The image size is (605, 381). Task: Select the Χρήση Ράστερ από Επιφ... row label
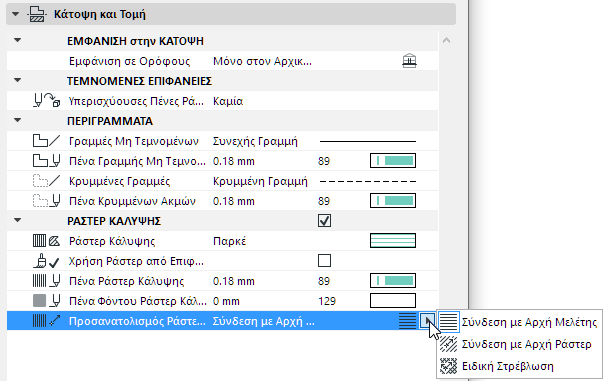click(x=136, y=261)
